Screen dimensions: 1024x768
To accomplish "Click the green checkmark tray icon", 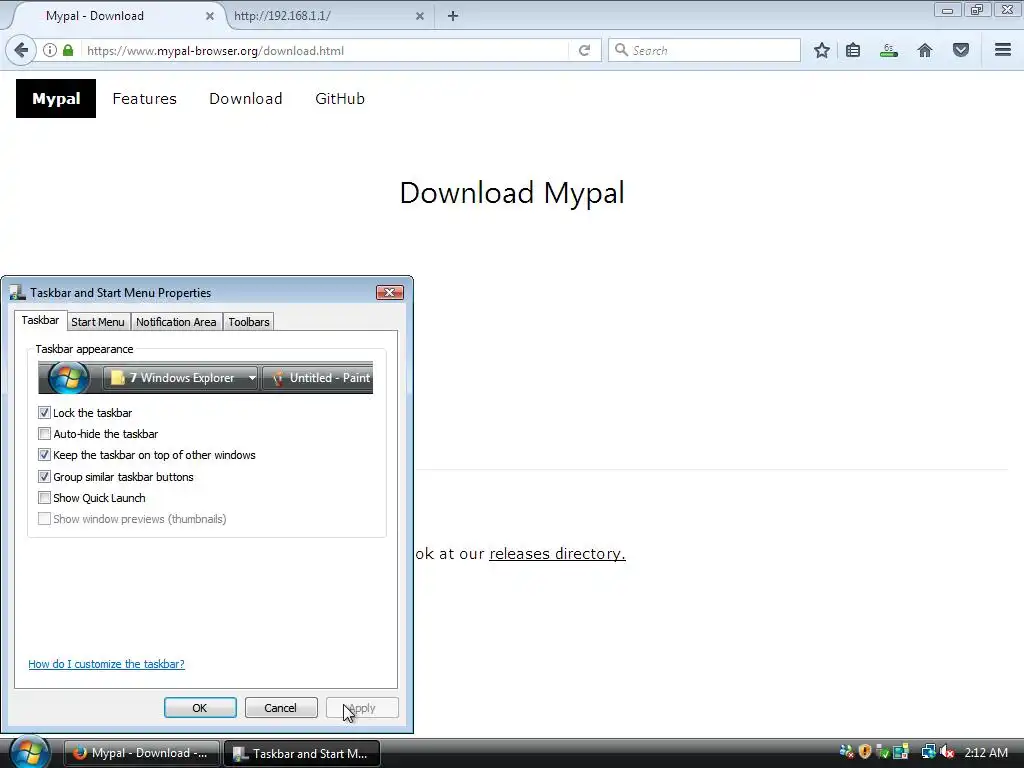I will pos(882,752).
